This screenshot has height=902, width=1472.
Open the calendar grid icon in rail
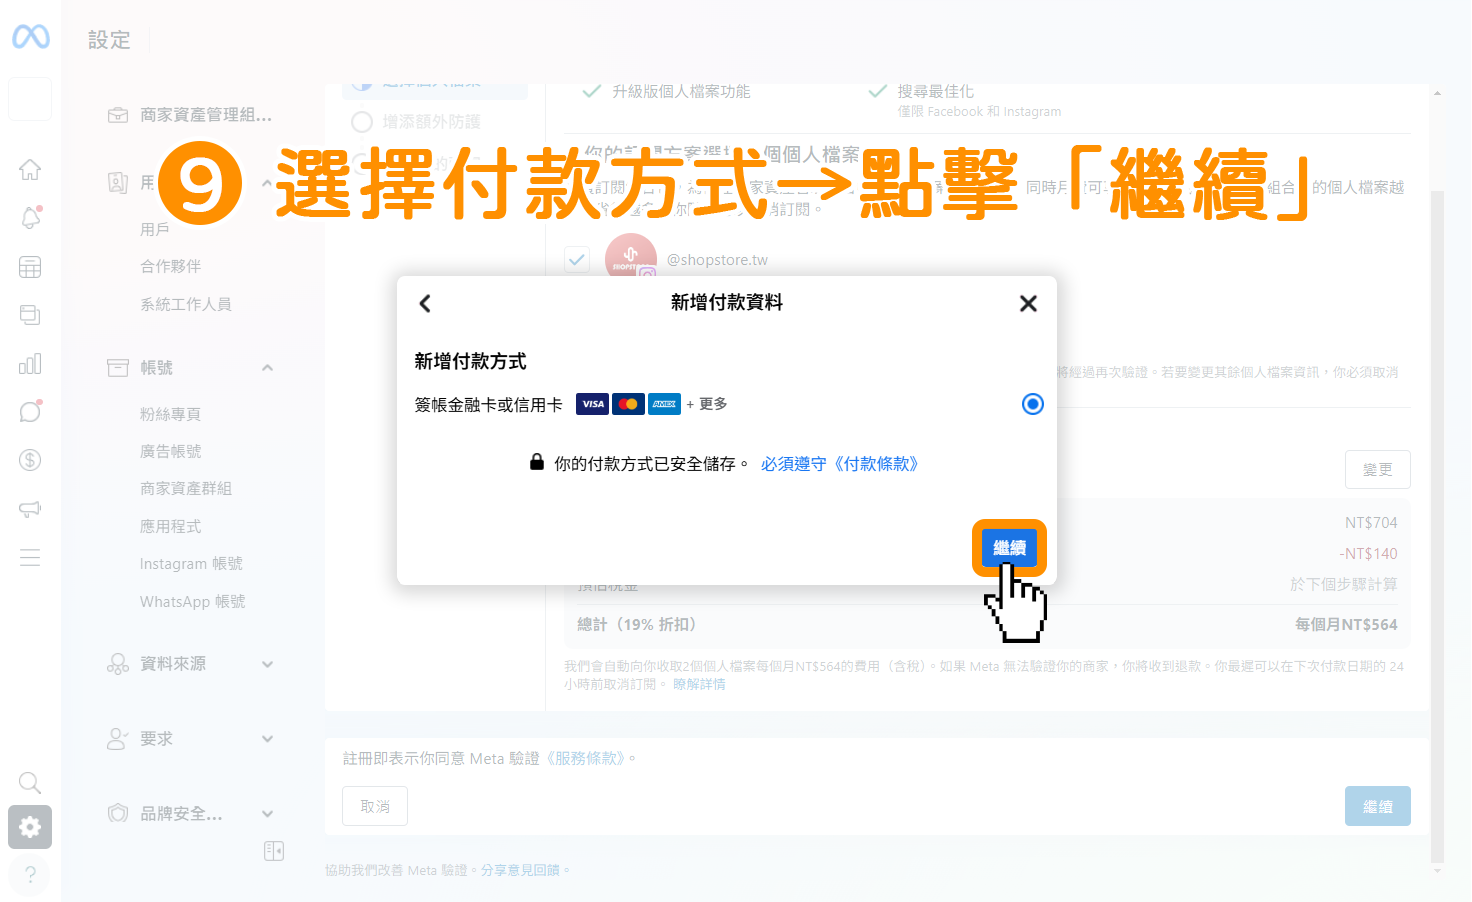pyautogui.click(x=30, y=267)
